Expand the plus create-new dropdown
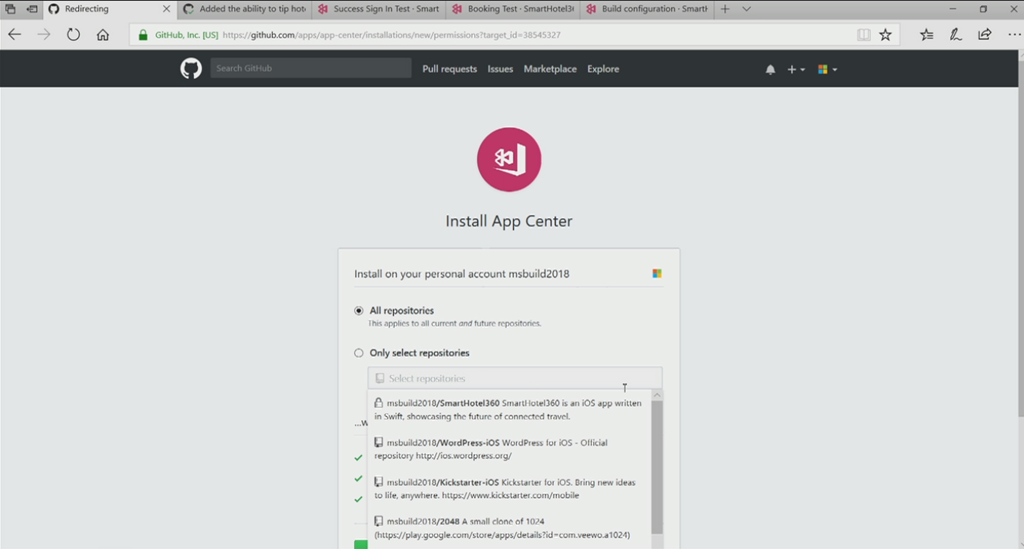1024x549 pixels. (x=795, y=70)
